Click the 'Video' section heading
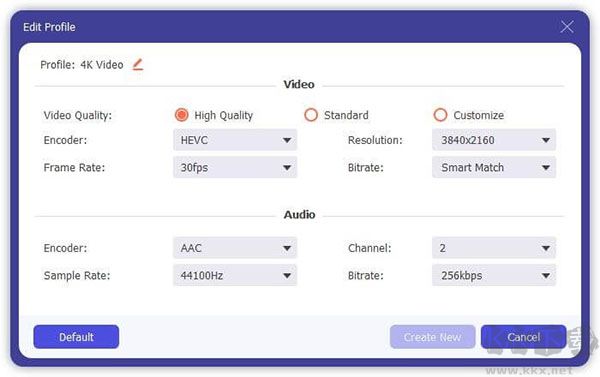This screenshot has height=377, width=600. pyautogui.click(x=299, y=84)
